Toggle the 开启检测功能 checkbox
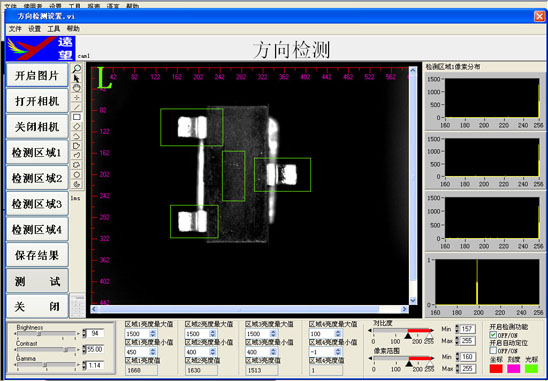Viewport: 548px width, 381px height. point(493,335)
